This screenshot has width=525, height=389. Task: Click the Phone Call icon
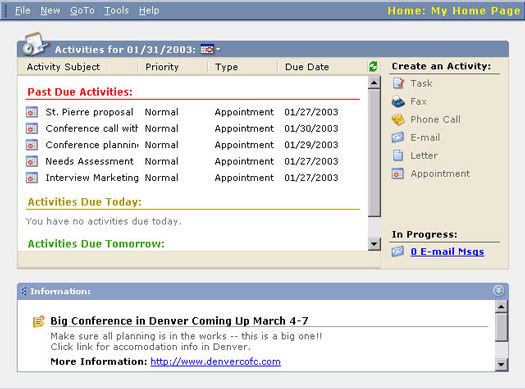click(398, 119)
